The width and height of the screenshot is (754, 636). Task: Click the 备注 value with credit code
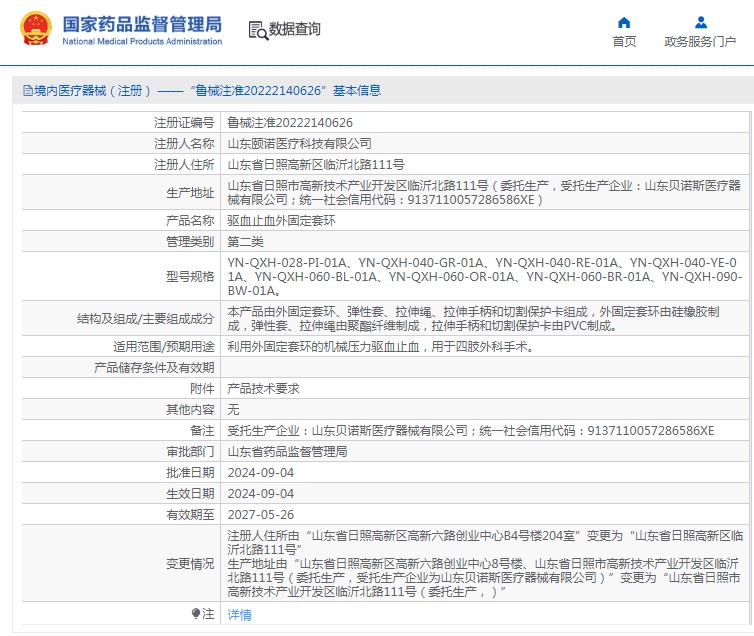(x=471, y=431)
